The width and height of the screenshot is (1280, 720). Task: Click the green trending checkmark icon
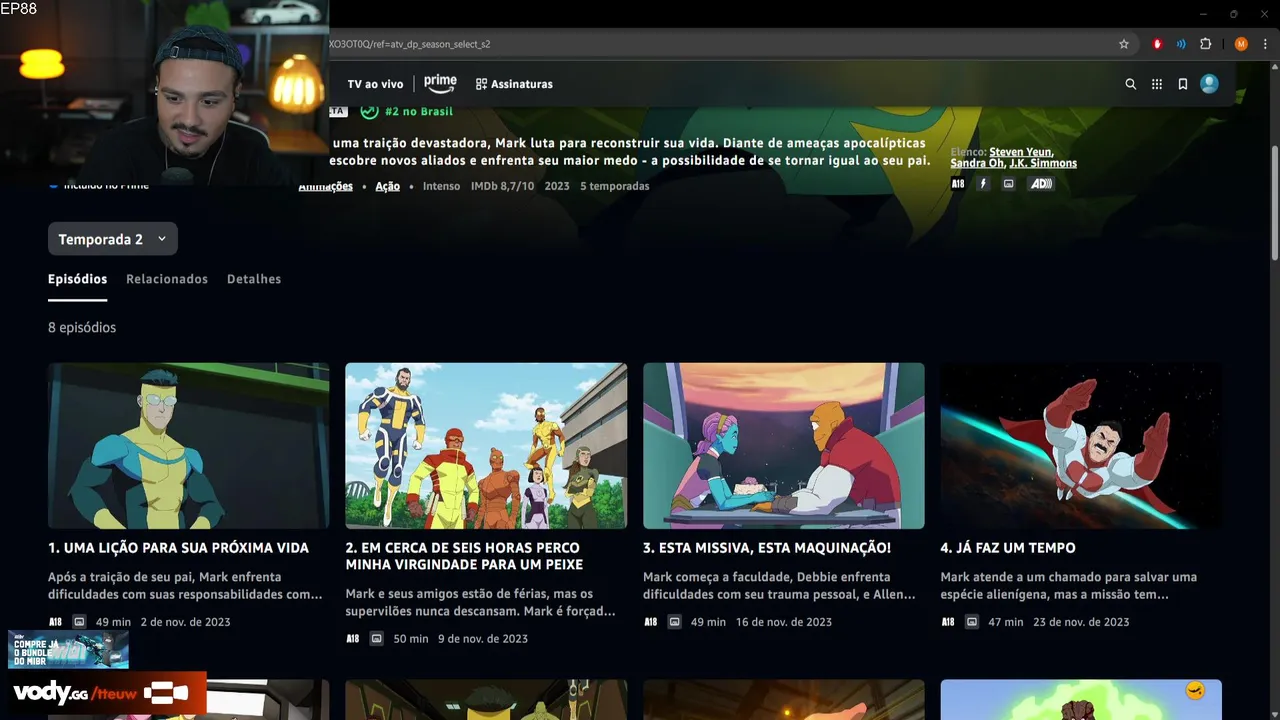point(369,111)
